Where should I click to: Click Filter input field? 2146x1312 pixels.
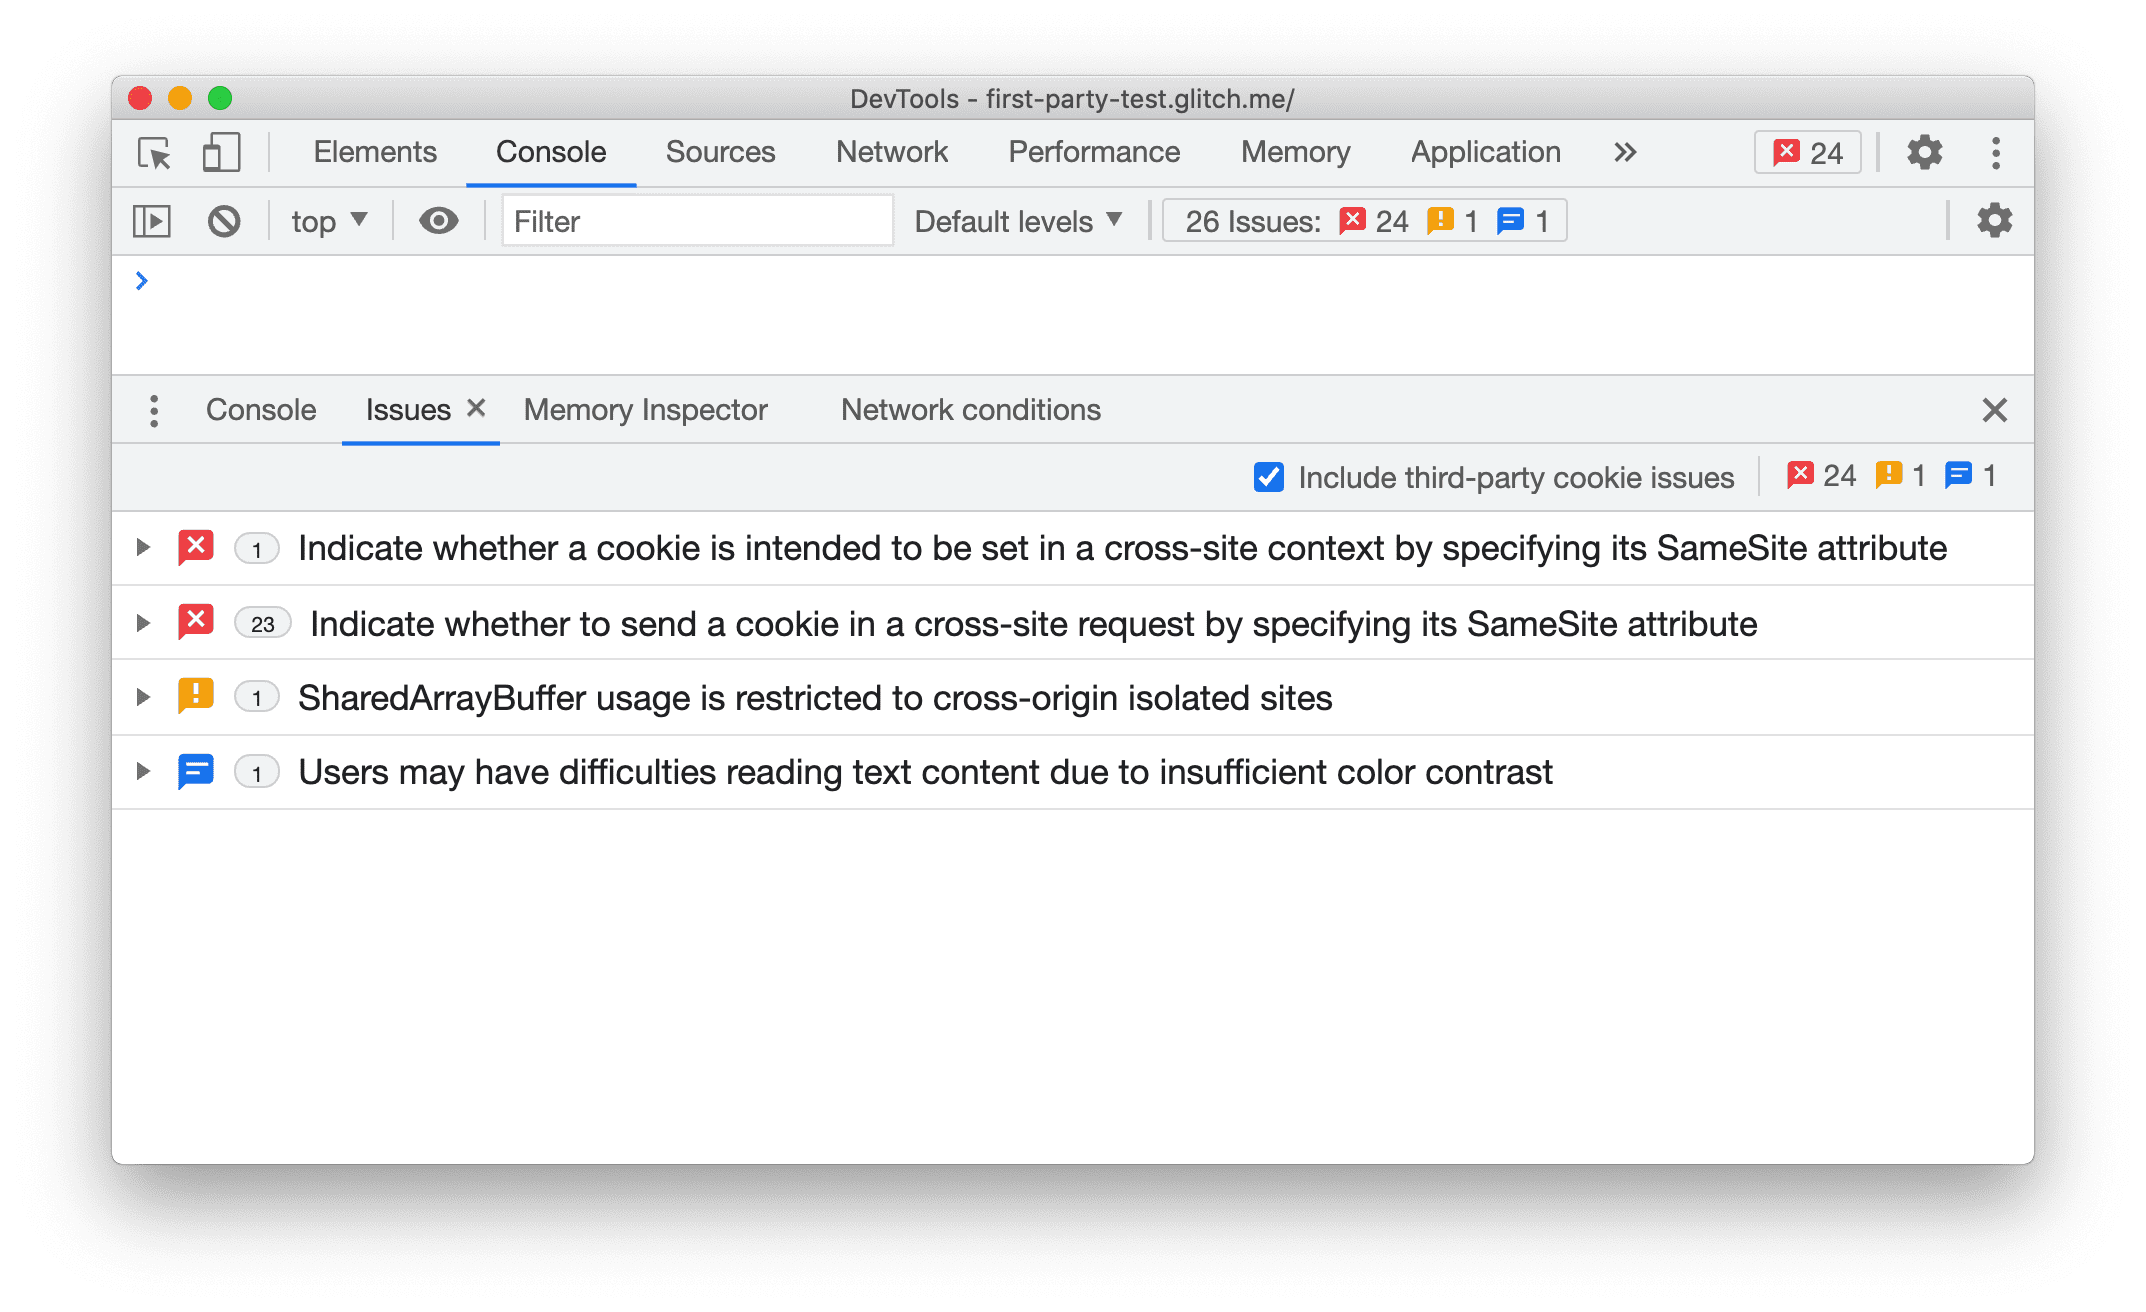coord(688,221)
